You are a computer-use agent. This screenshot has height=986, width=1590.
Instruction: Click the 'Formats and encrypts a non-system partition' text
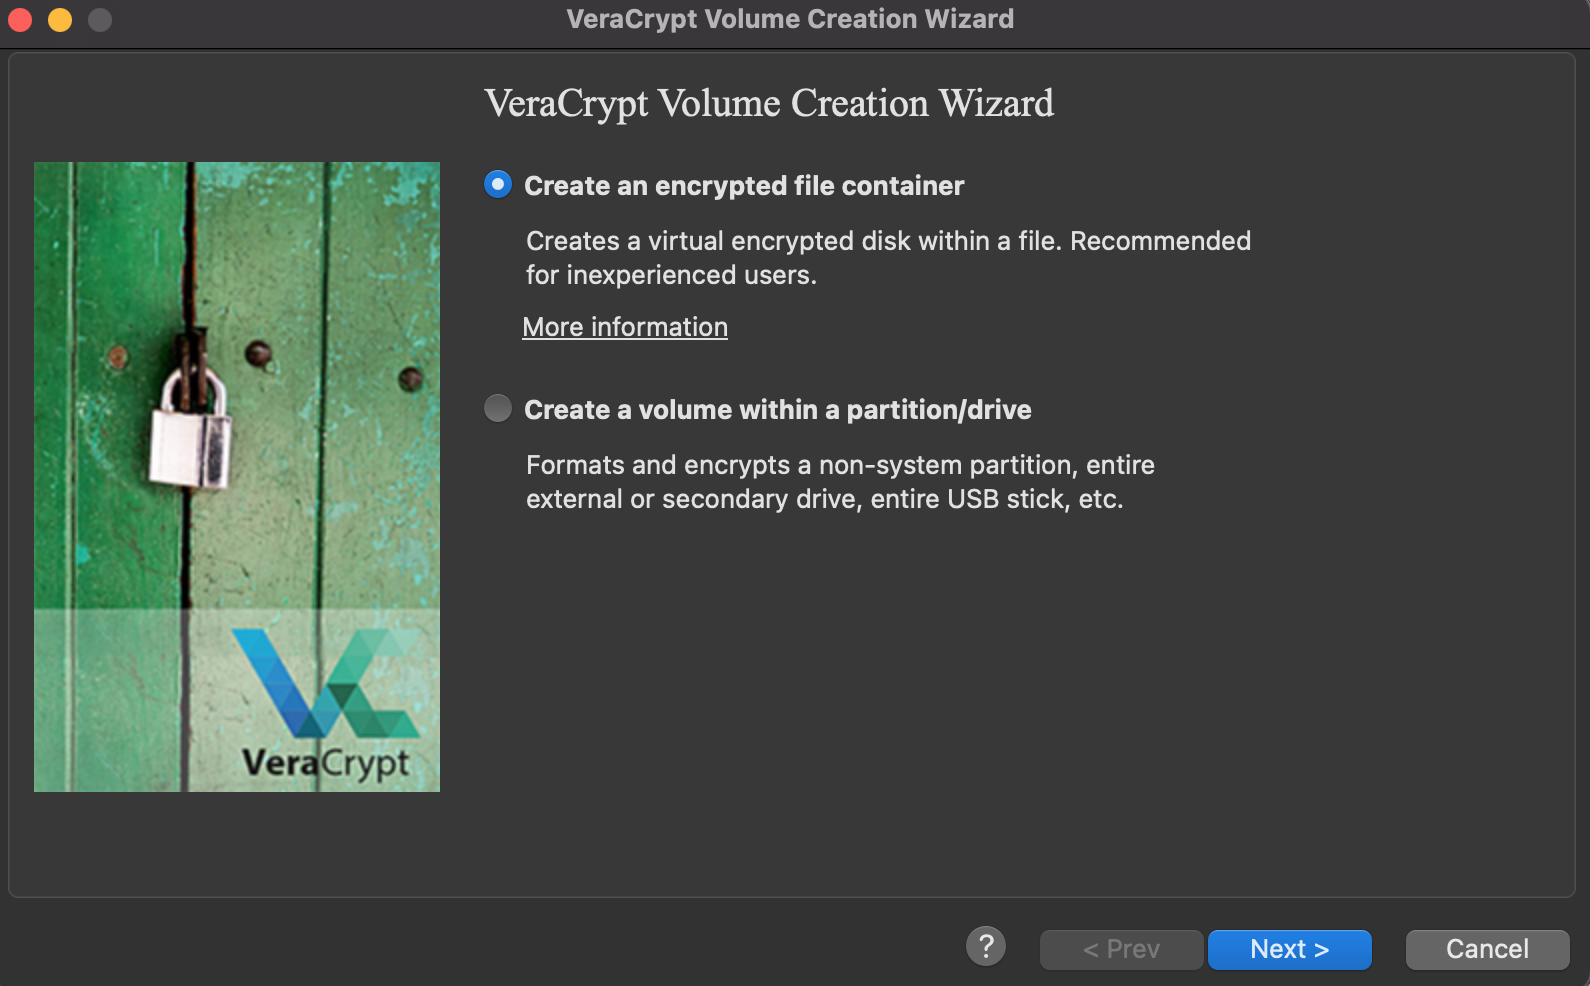(x=840, y=482)
